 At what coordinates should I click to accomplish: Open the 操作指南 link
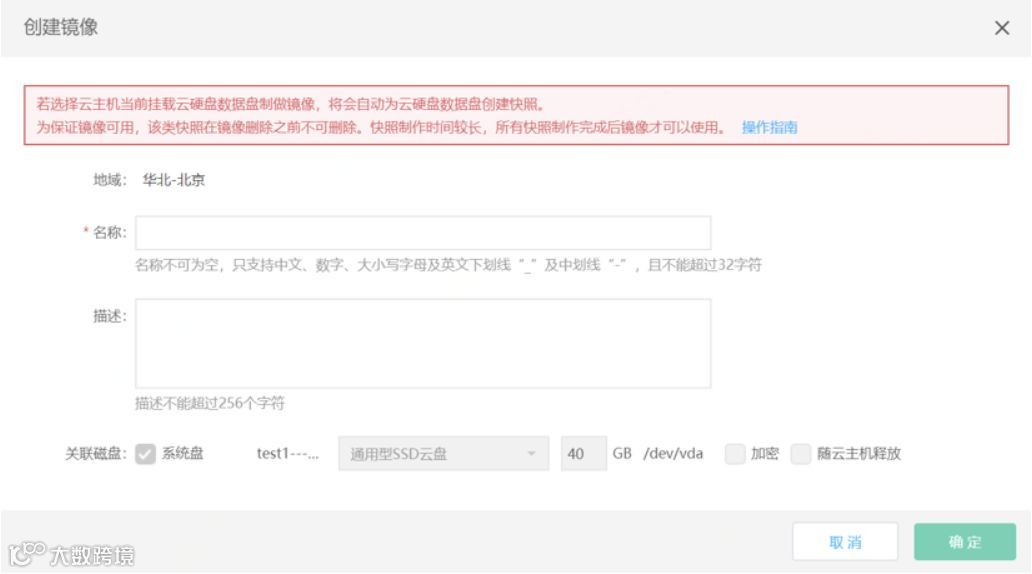(769, 127)
